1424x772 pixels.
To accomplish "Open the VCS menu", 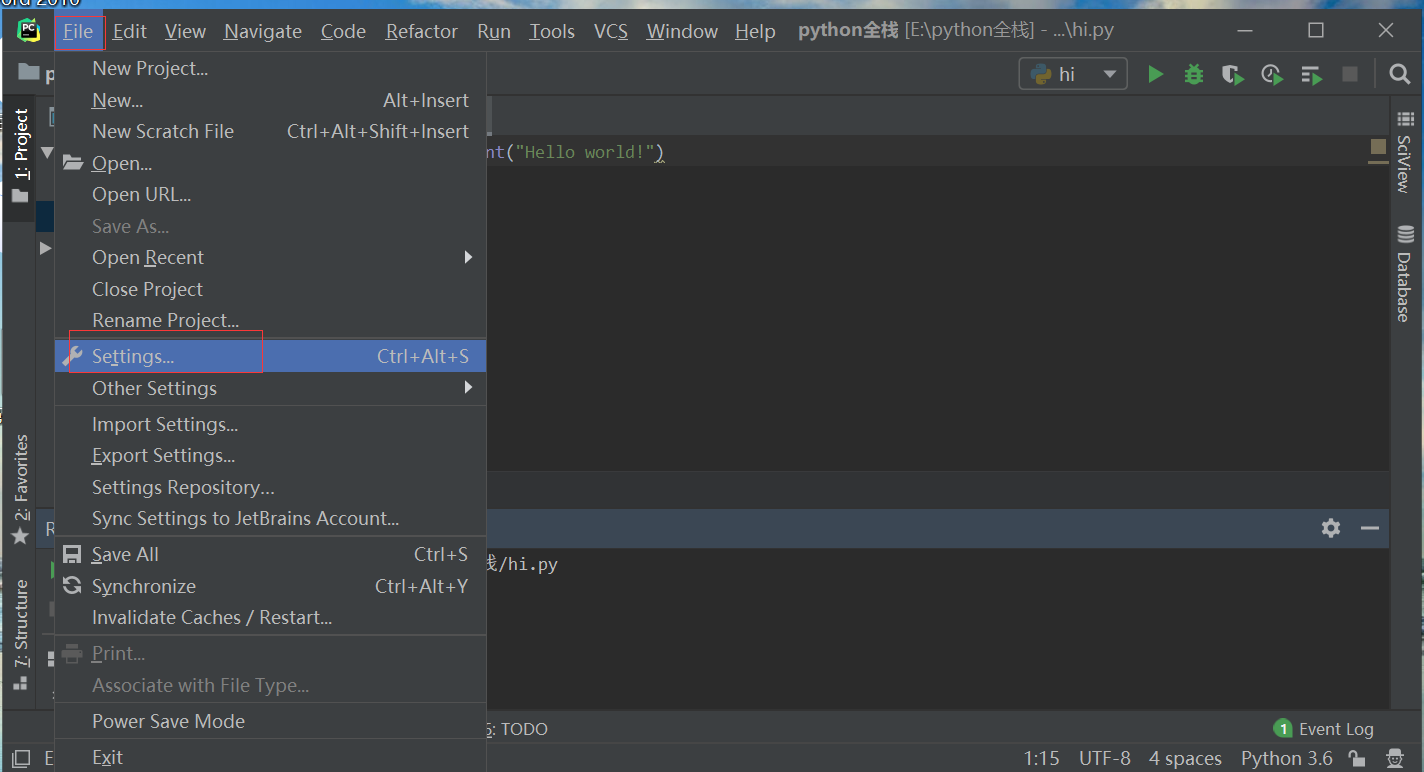I will (x=611, y=32).
